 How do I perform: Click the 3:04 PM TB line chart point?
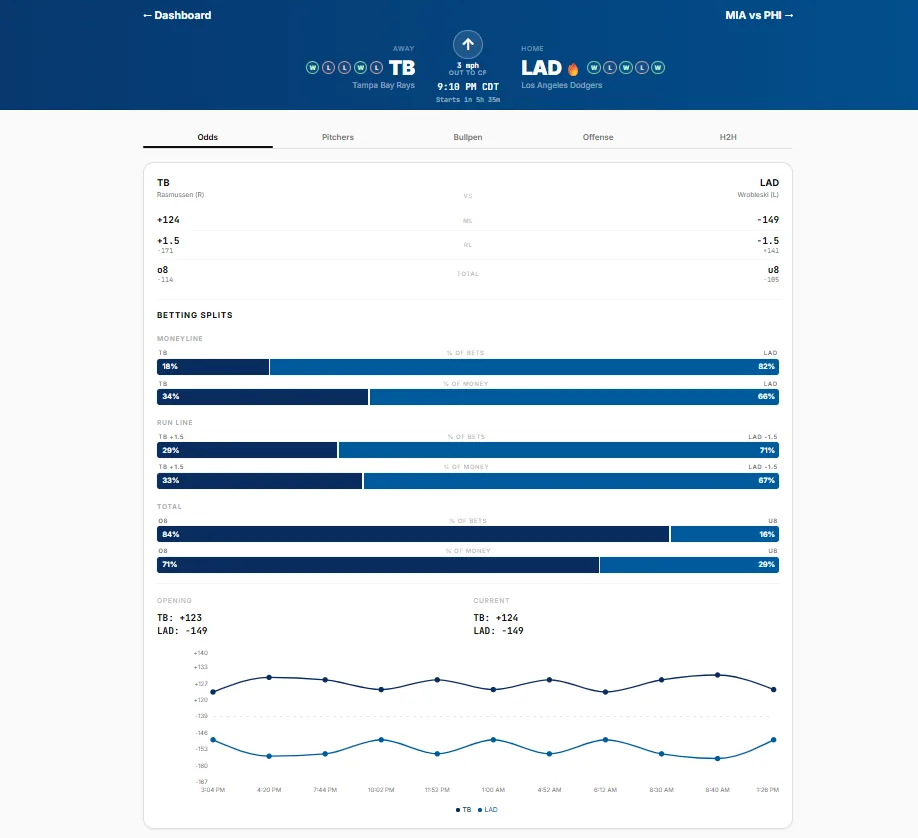[213, 692]
